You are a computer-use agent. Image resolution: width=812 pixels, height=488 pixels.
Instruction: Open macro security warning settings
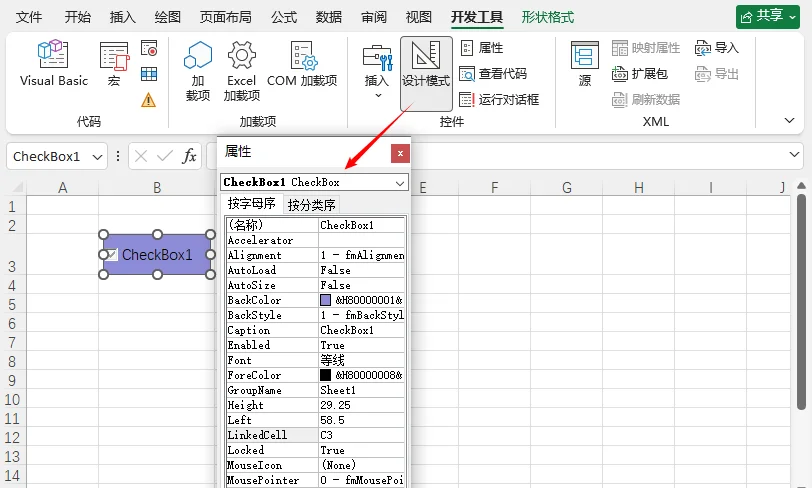click(149, 99)
